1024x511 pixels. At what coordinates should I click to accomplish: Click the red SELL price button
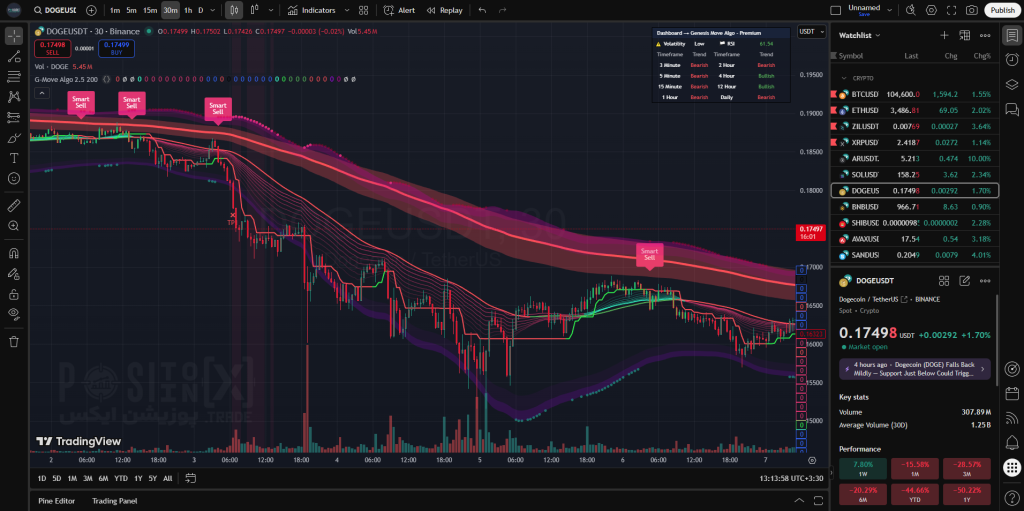(52, 47)
